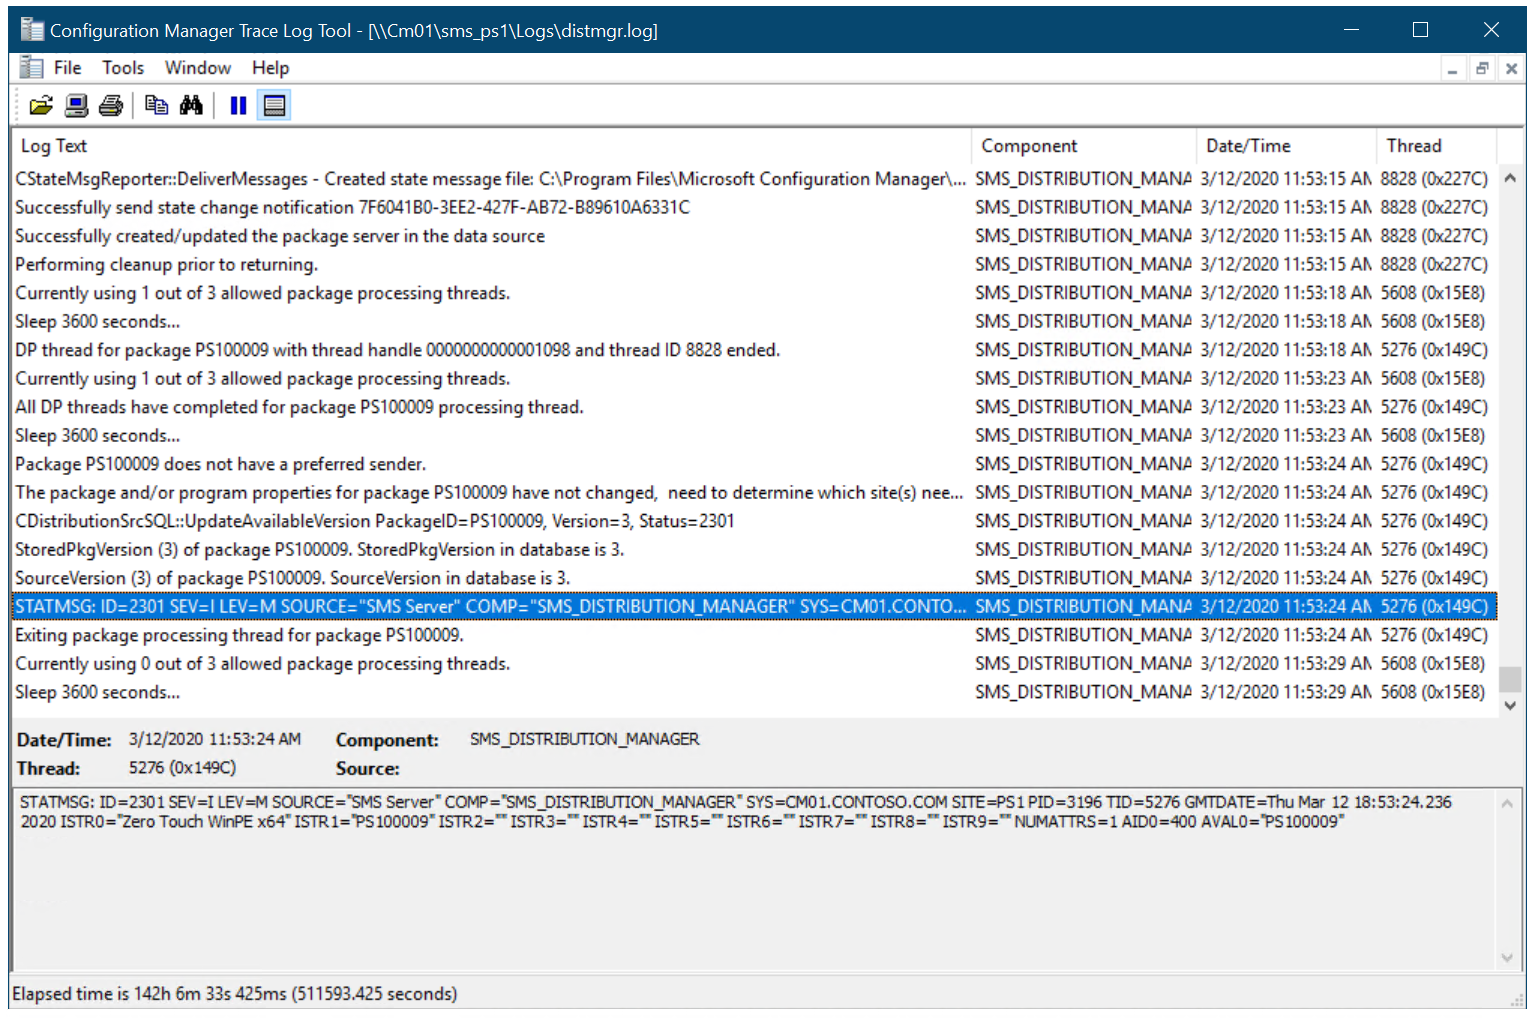Open the File menu
The image size is (1537, 1018).
tap(66, 67)
